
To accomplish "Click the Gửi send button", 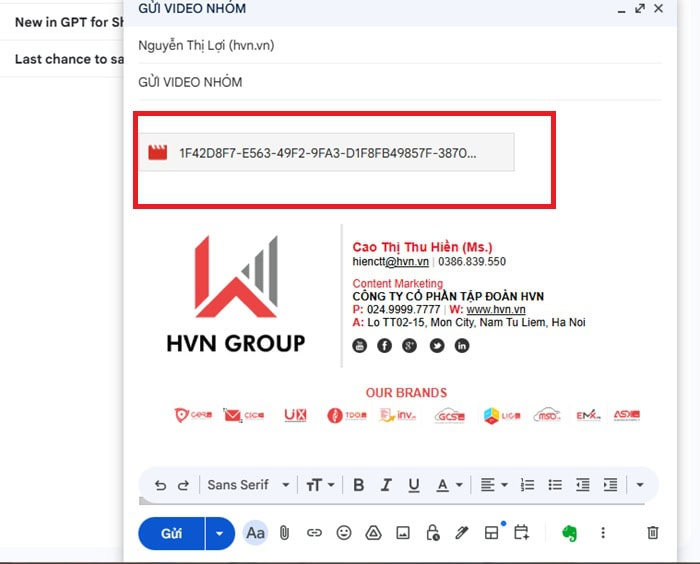I will pos(172,533).
